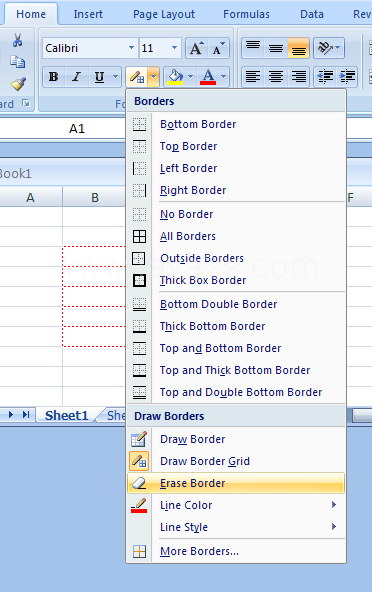Set Middle Align vertical alignment
Viewport: 372px width, 592px height.
pyautogui.click(x=276, y=48)
